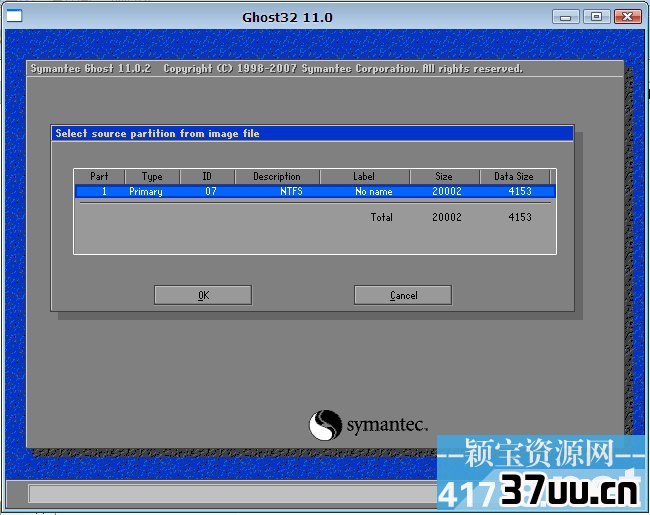
Task: Confirm selection with the OK button
Action: point(203,295)
